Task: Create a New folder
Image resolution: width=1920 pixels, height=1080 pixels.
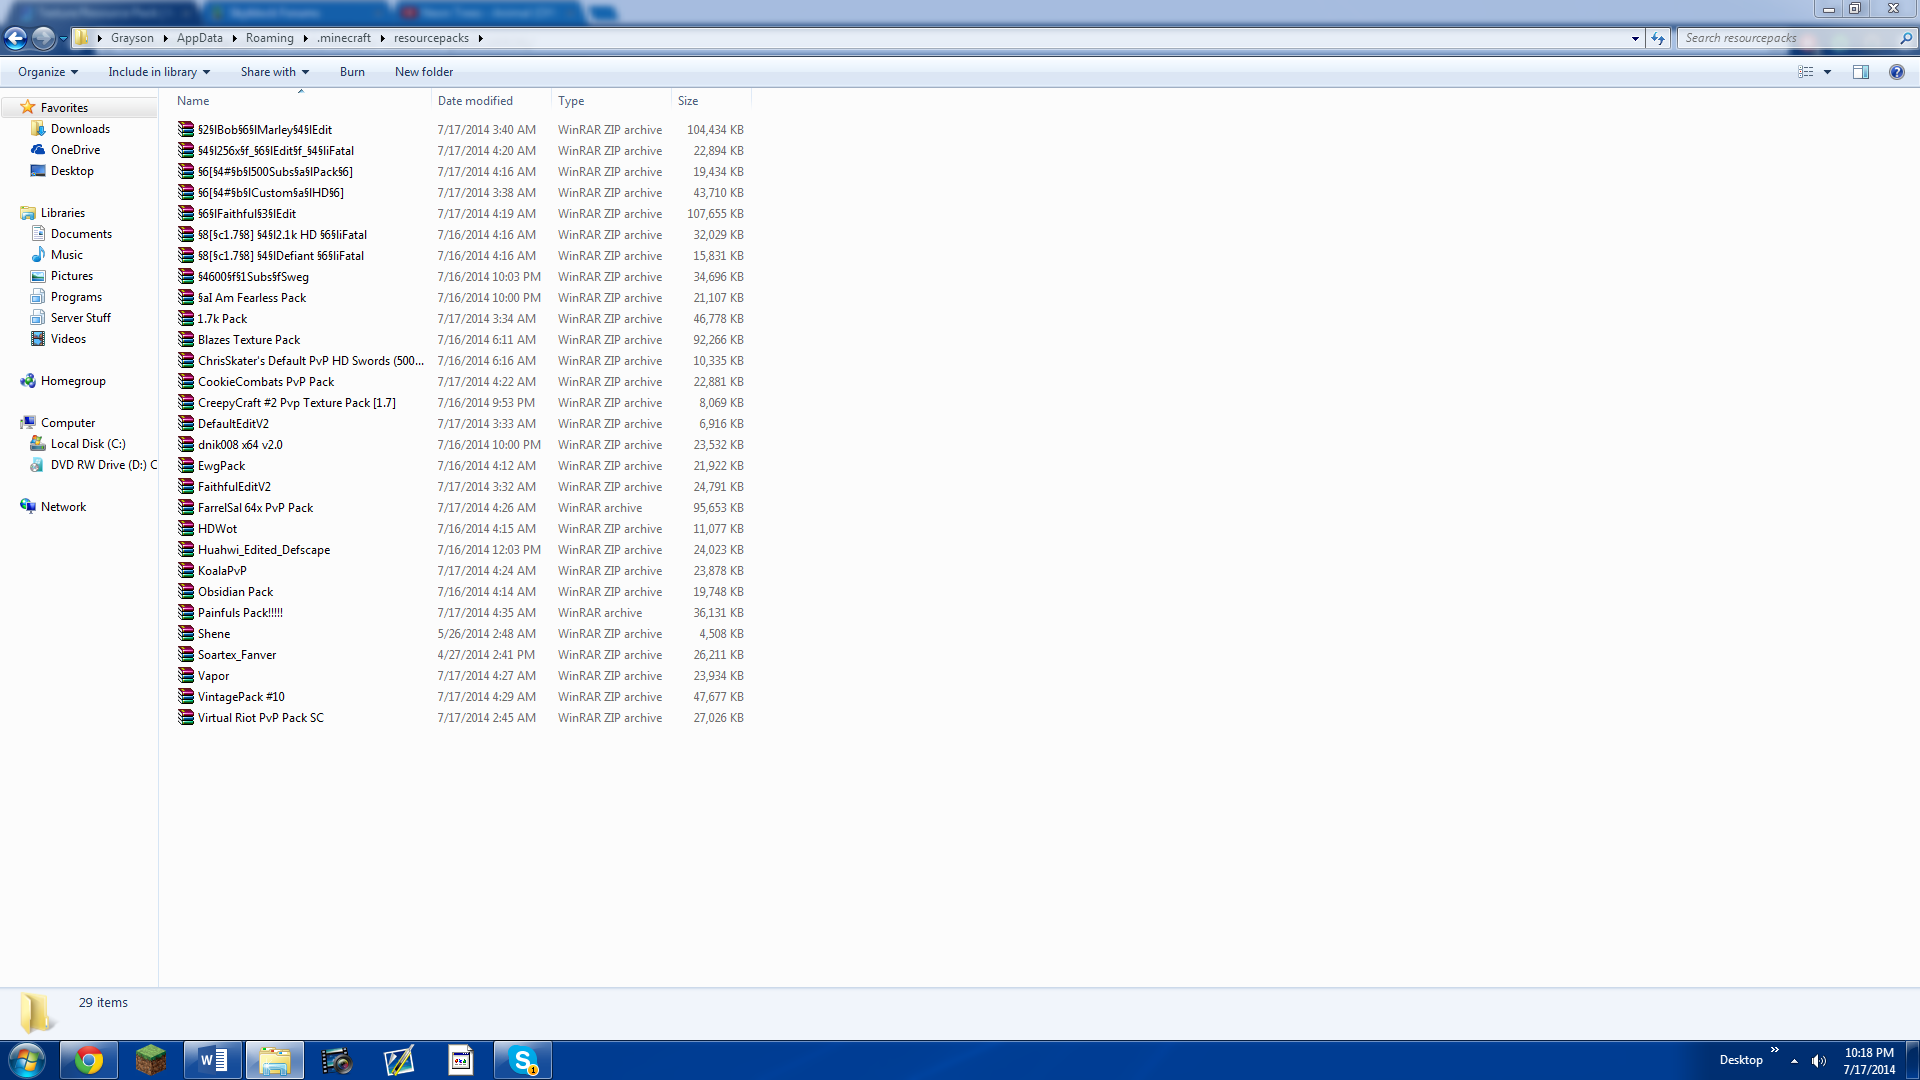Action: (423, 72)
